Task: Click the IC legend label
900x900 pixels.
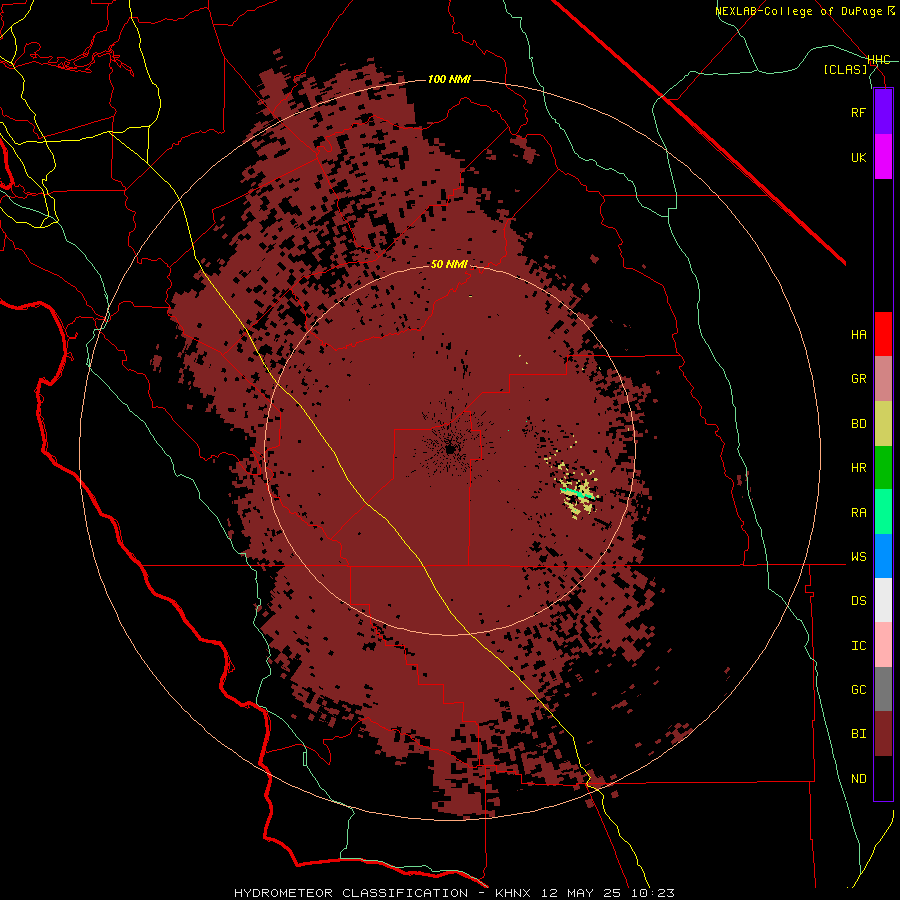Action: (858, 646)
